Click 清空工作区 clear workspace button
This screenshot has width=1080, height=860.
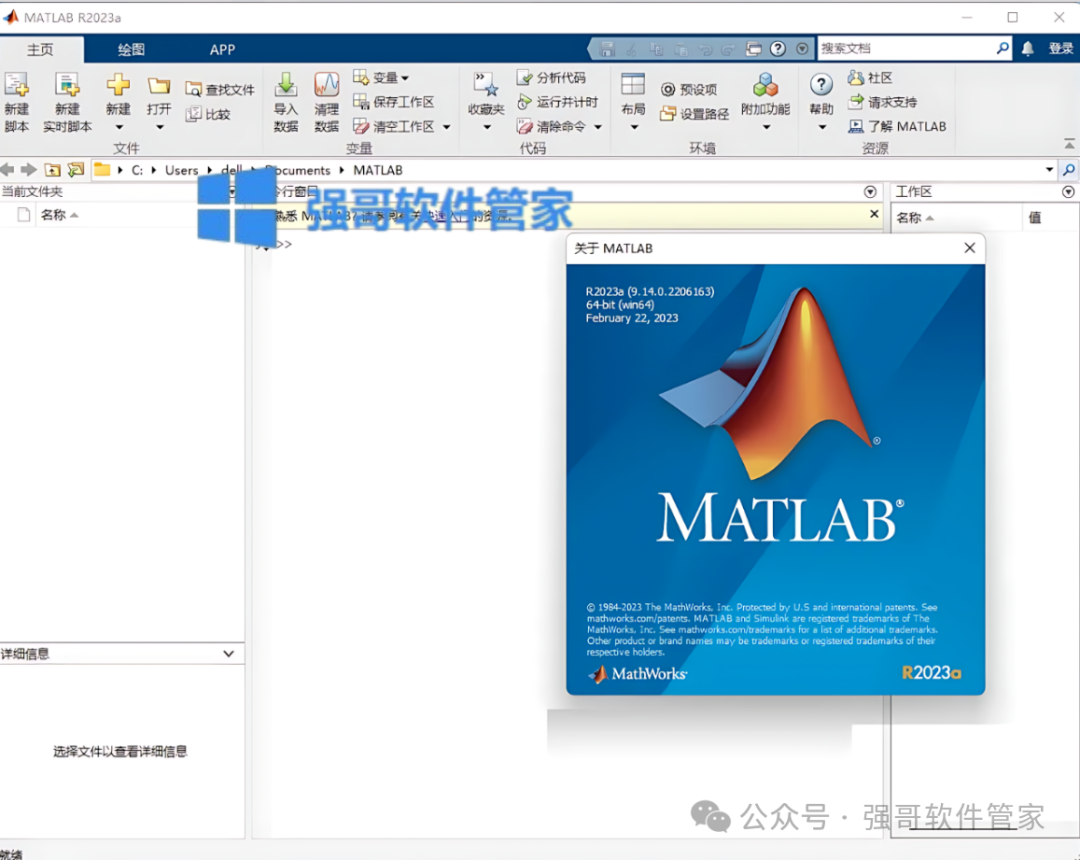393,126
